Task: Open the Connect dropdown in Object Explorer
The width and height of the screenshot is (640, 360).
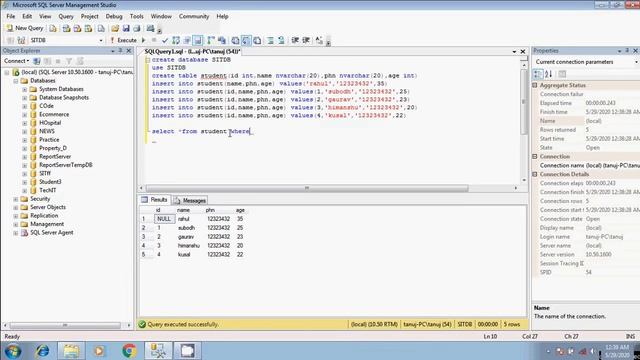Action: click(16, 61)
